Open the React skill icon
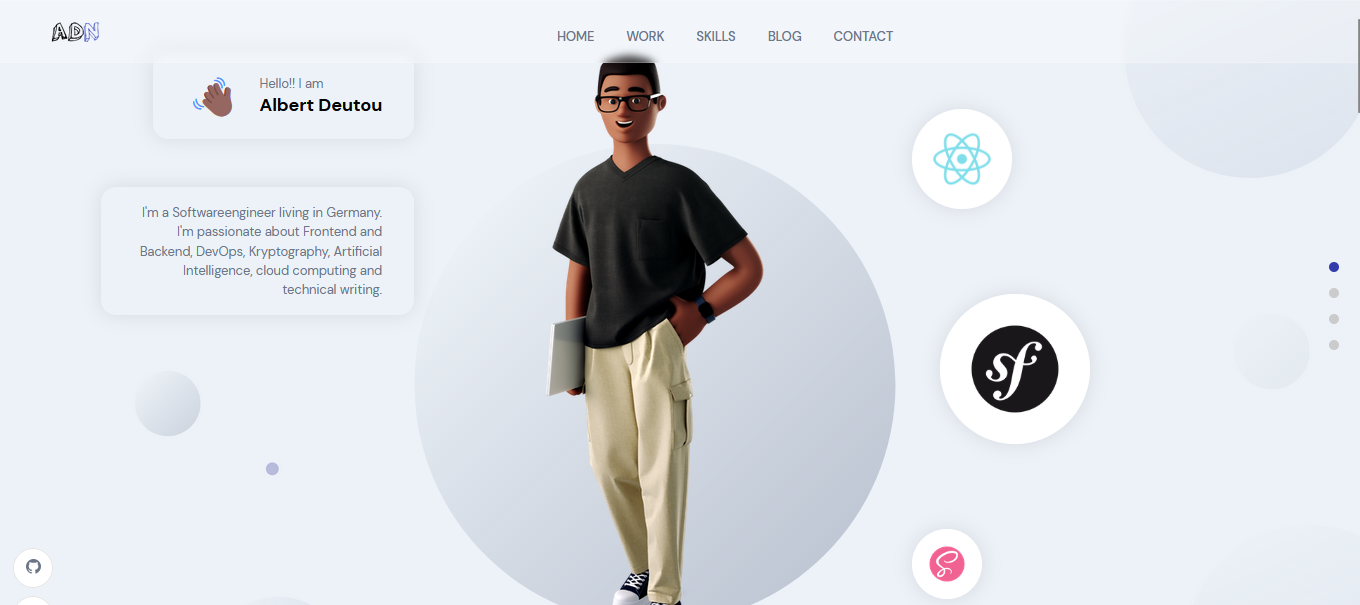The image size is (1360, 605). [962, 159]
